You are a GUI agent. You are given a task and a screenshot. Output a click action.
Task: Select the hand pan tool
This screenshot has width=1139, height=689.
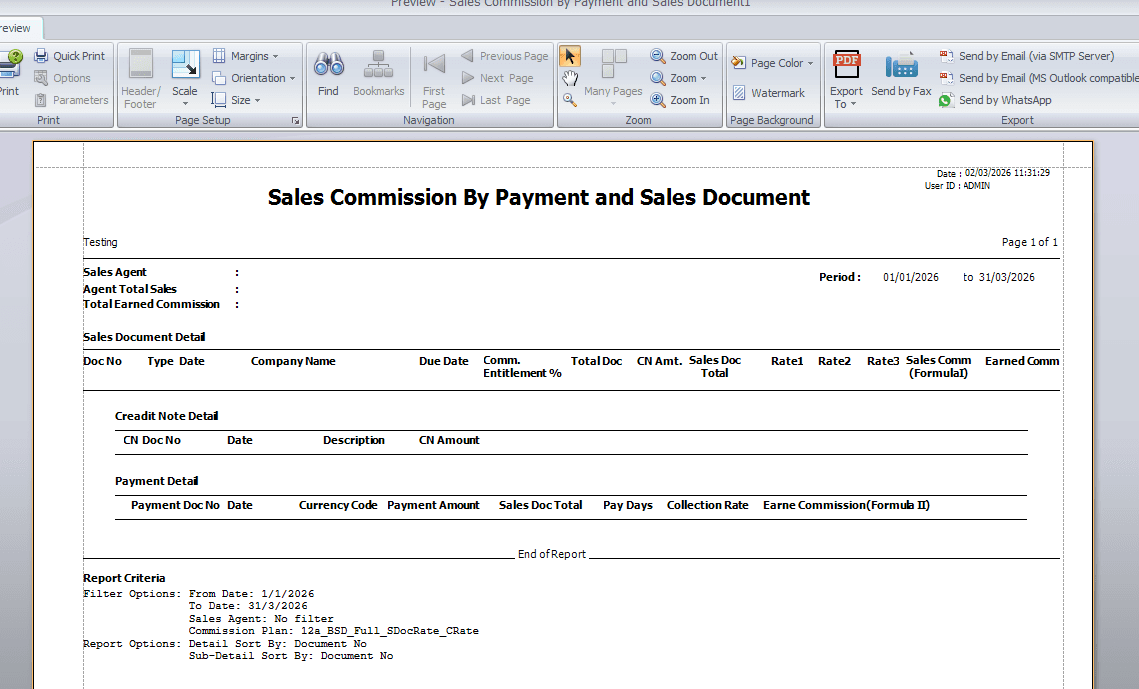(570, 78)
